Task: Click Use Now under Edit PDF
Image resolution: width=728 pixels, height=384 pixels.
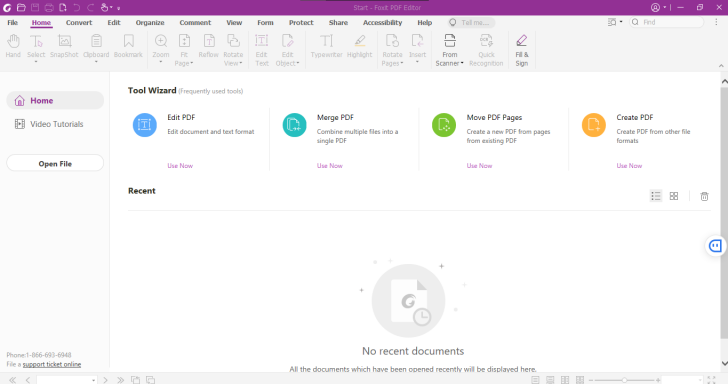Action: [180, 166]
